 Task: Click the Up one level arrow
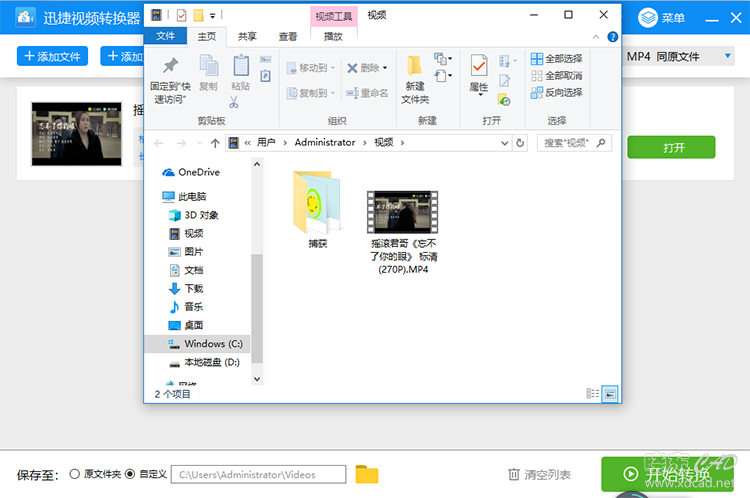click(x=215, y=143)
